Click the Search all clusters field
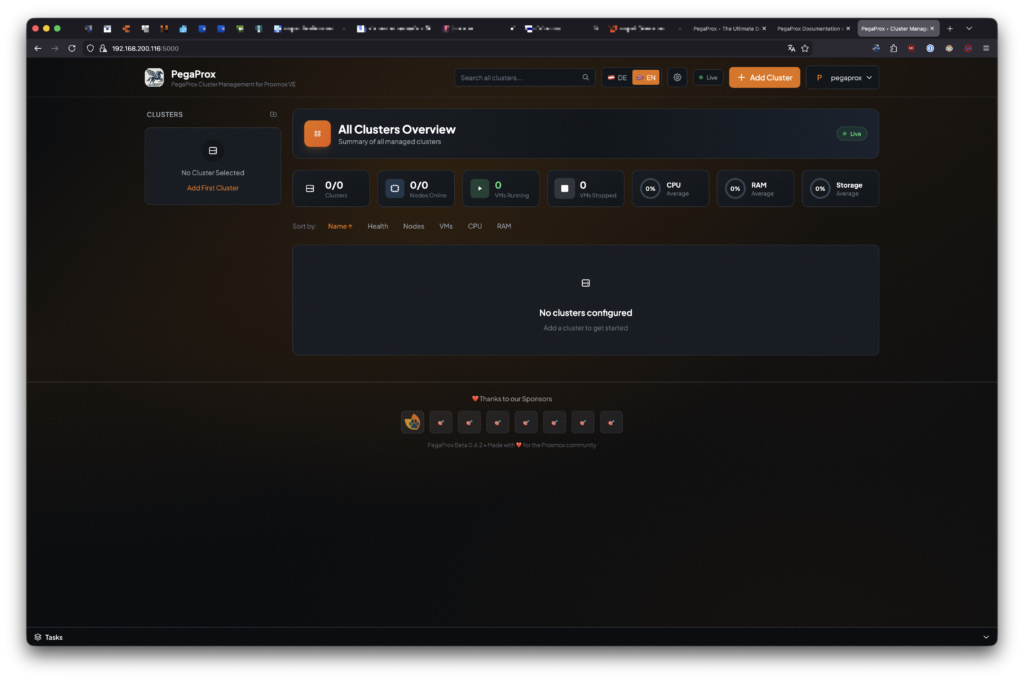This screenshot has width=1024, height=681. click(x=518, y=77)
